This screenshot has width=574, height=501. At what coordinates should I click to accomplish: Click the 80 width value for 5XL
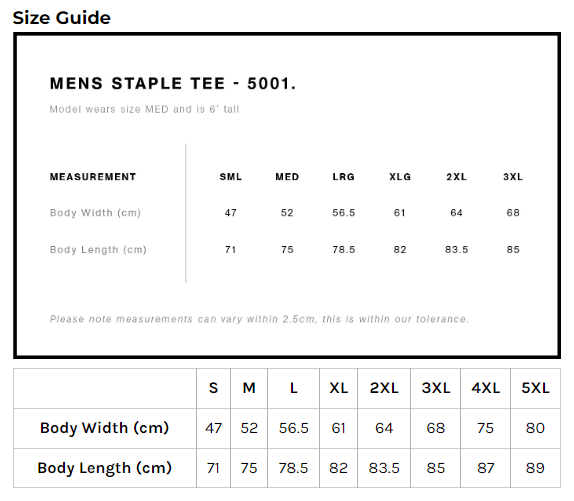(535, 428)
